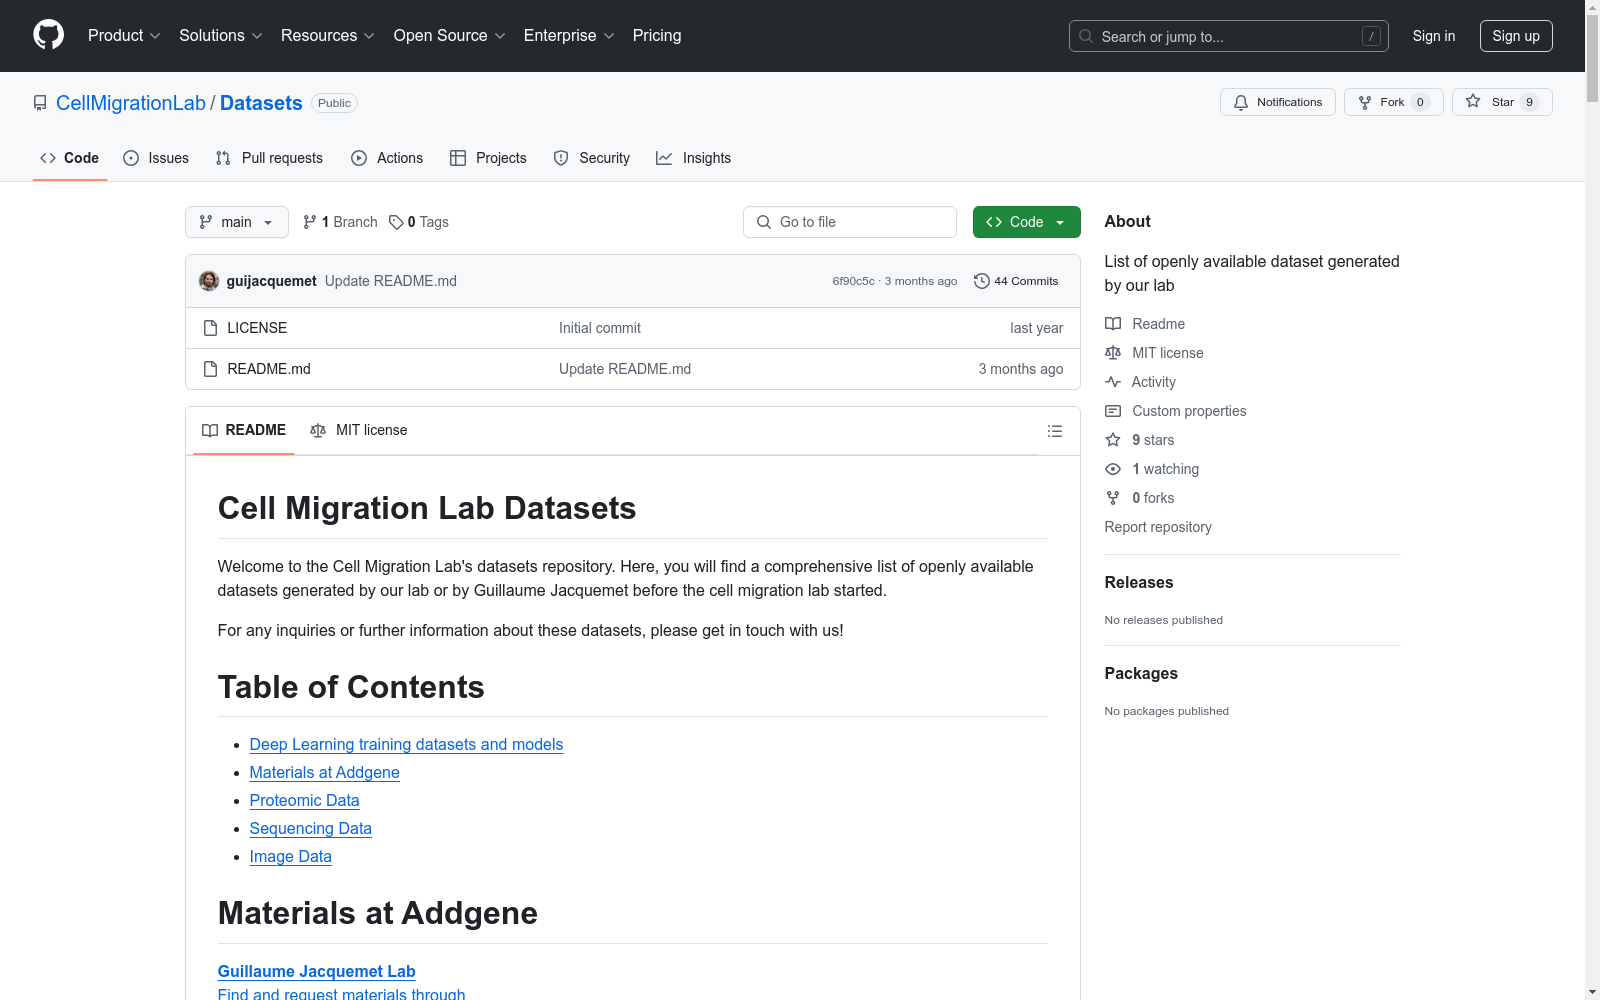Open the main branch selector dropdown
Image resolution: width=1600 pixels, height=1000 pixels.
tap(237, 222)
